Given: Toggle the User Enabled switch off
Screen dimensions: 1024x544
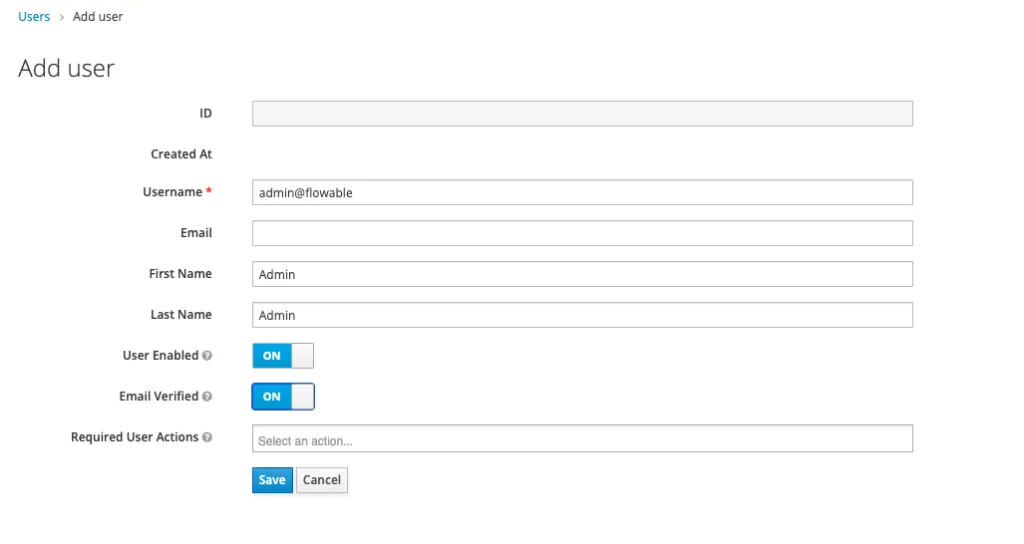Looking at the screenshot, I should (x=283, y=356).
